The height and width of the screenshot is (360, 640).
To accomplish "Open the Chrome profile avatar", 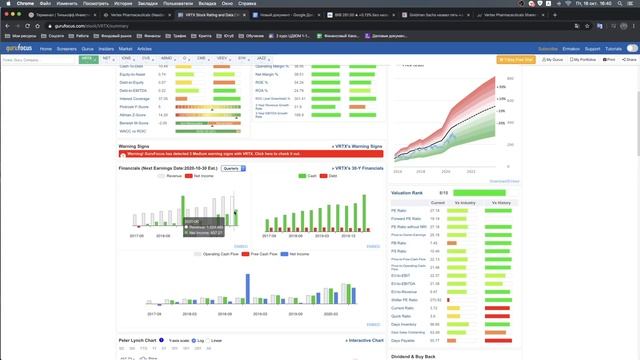I will (x=623, y=26).
